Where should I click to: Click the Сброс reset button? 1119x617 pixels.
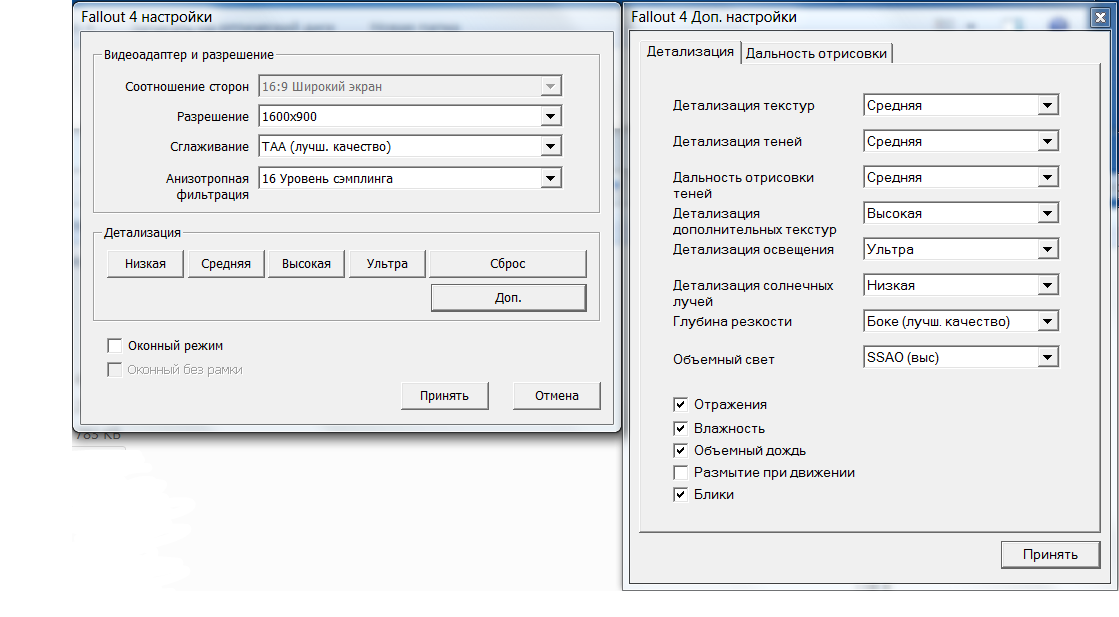507,263
